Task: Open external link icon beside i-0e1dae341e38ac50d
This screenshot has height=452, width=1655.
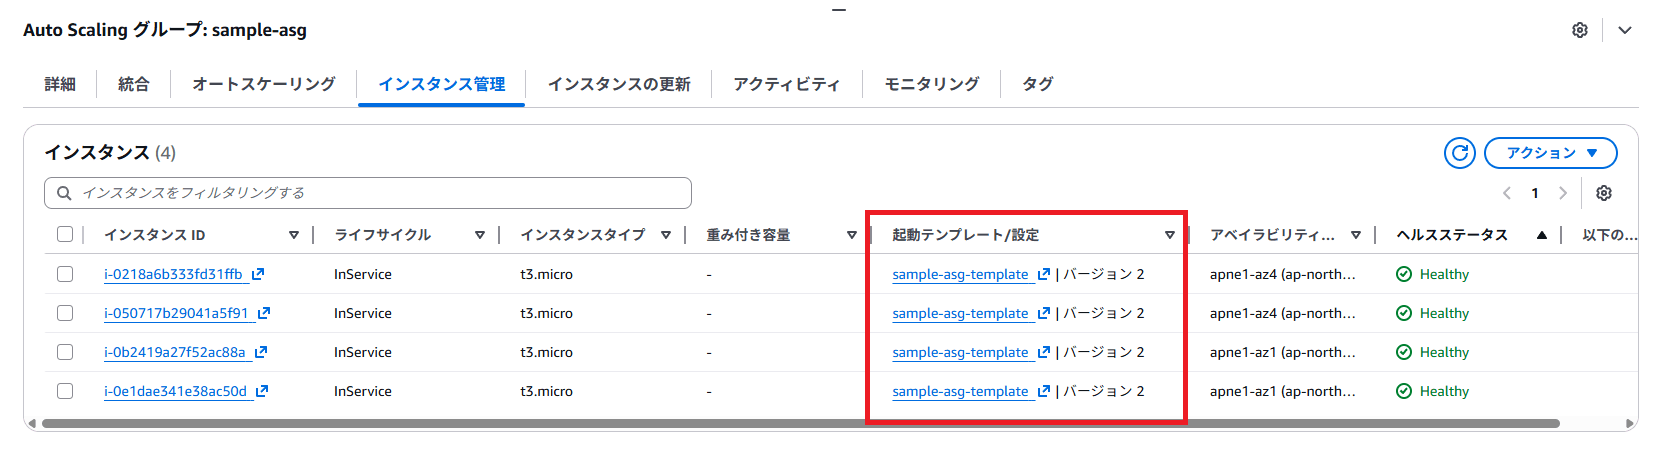Action: tap(262, 391)
